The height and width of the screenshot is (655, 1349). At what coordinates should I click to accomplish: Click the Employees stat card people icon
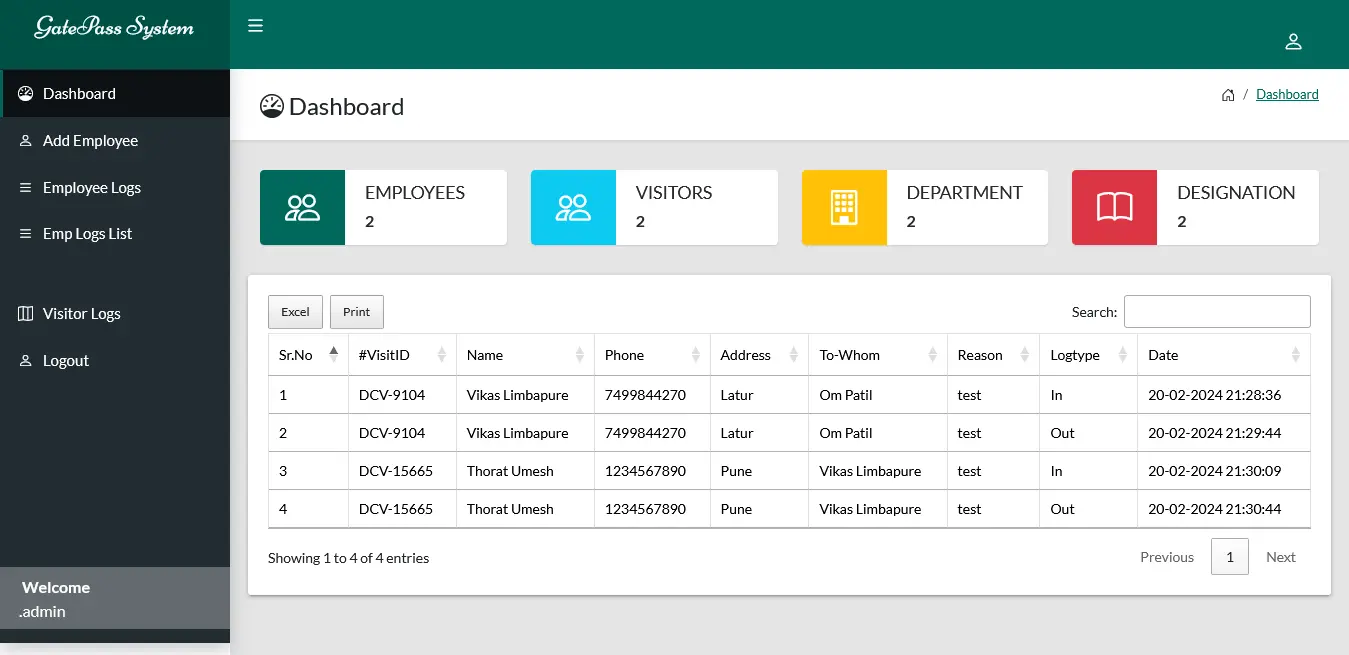(x=301, y=207)
